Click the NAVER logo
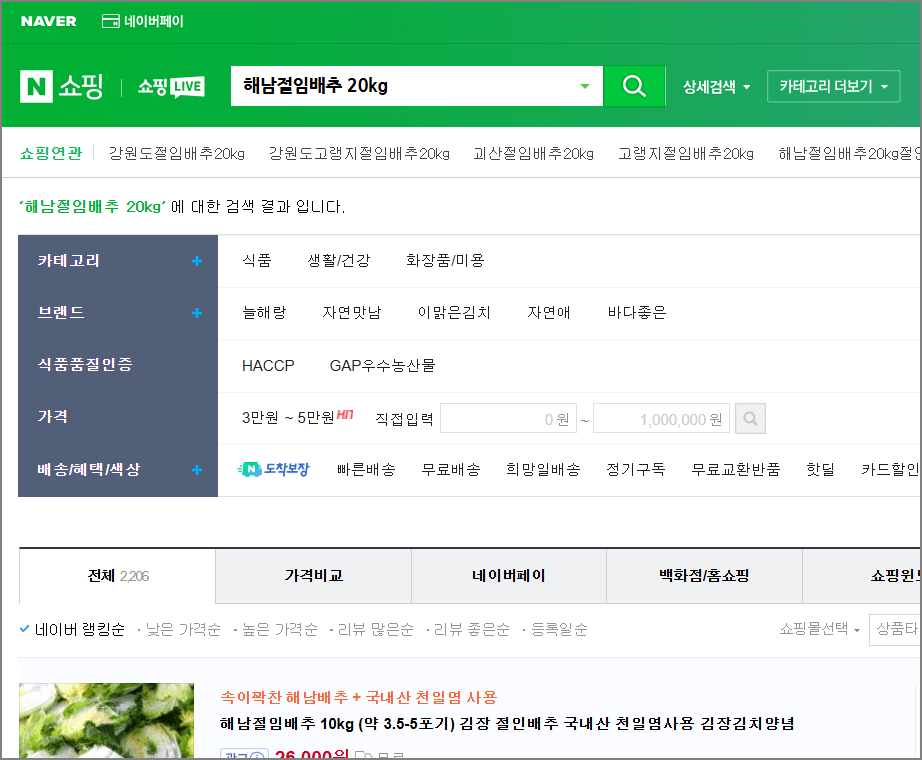Viewport: 922px width, 760px height. coord(48,20)
